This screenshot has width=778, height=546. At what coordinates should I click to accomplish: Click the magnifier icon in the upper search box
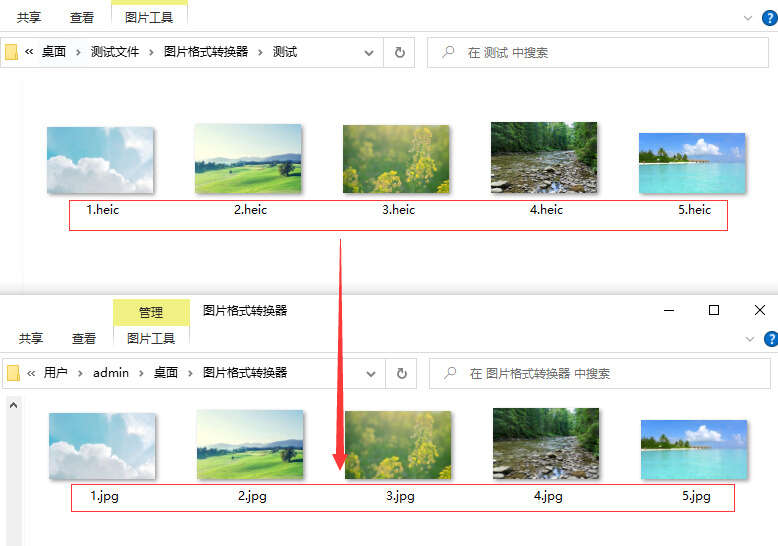[448, 52]
